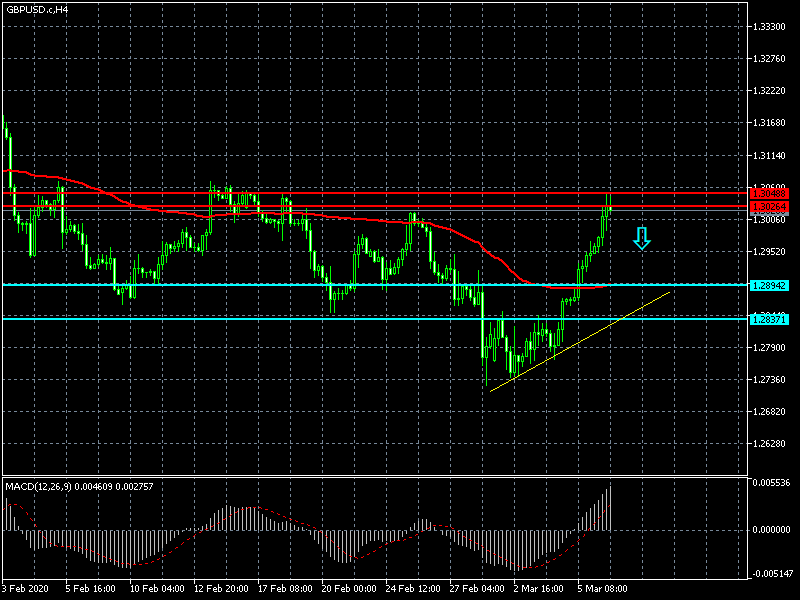The height and width of the screenshot is (600, 800).
Task: Click the 1.29520 price scale value
Action: [771, 252]
